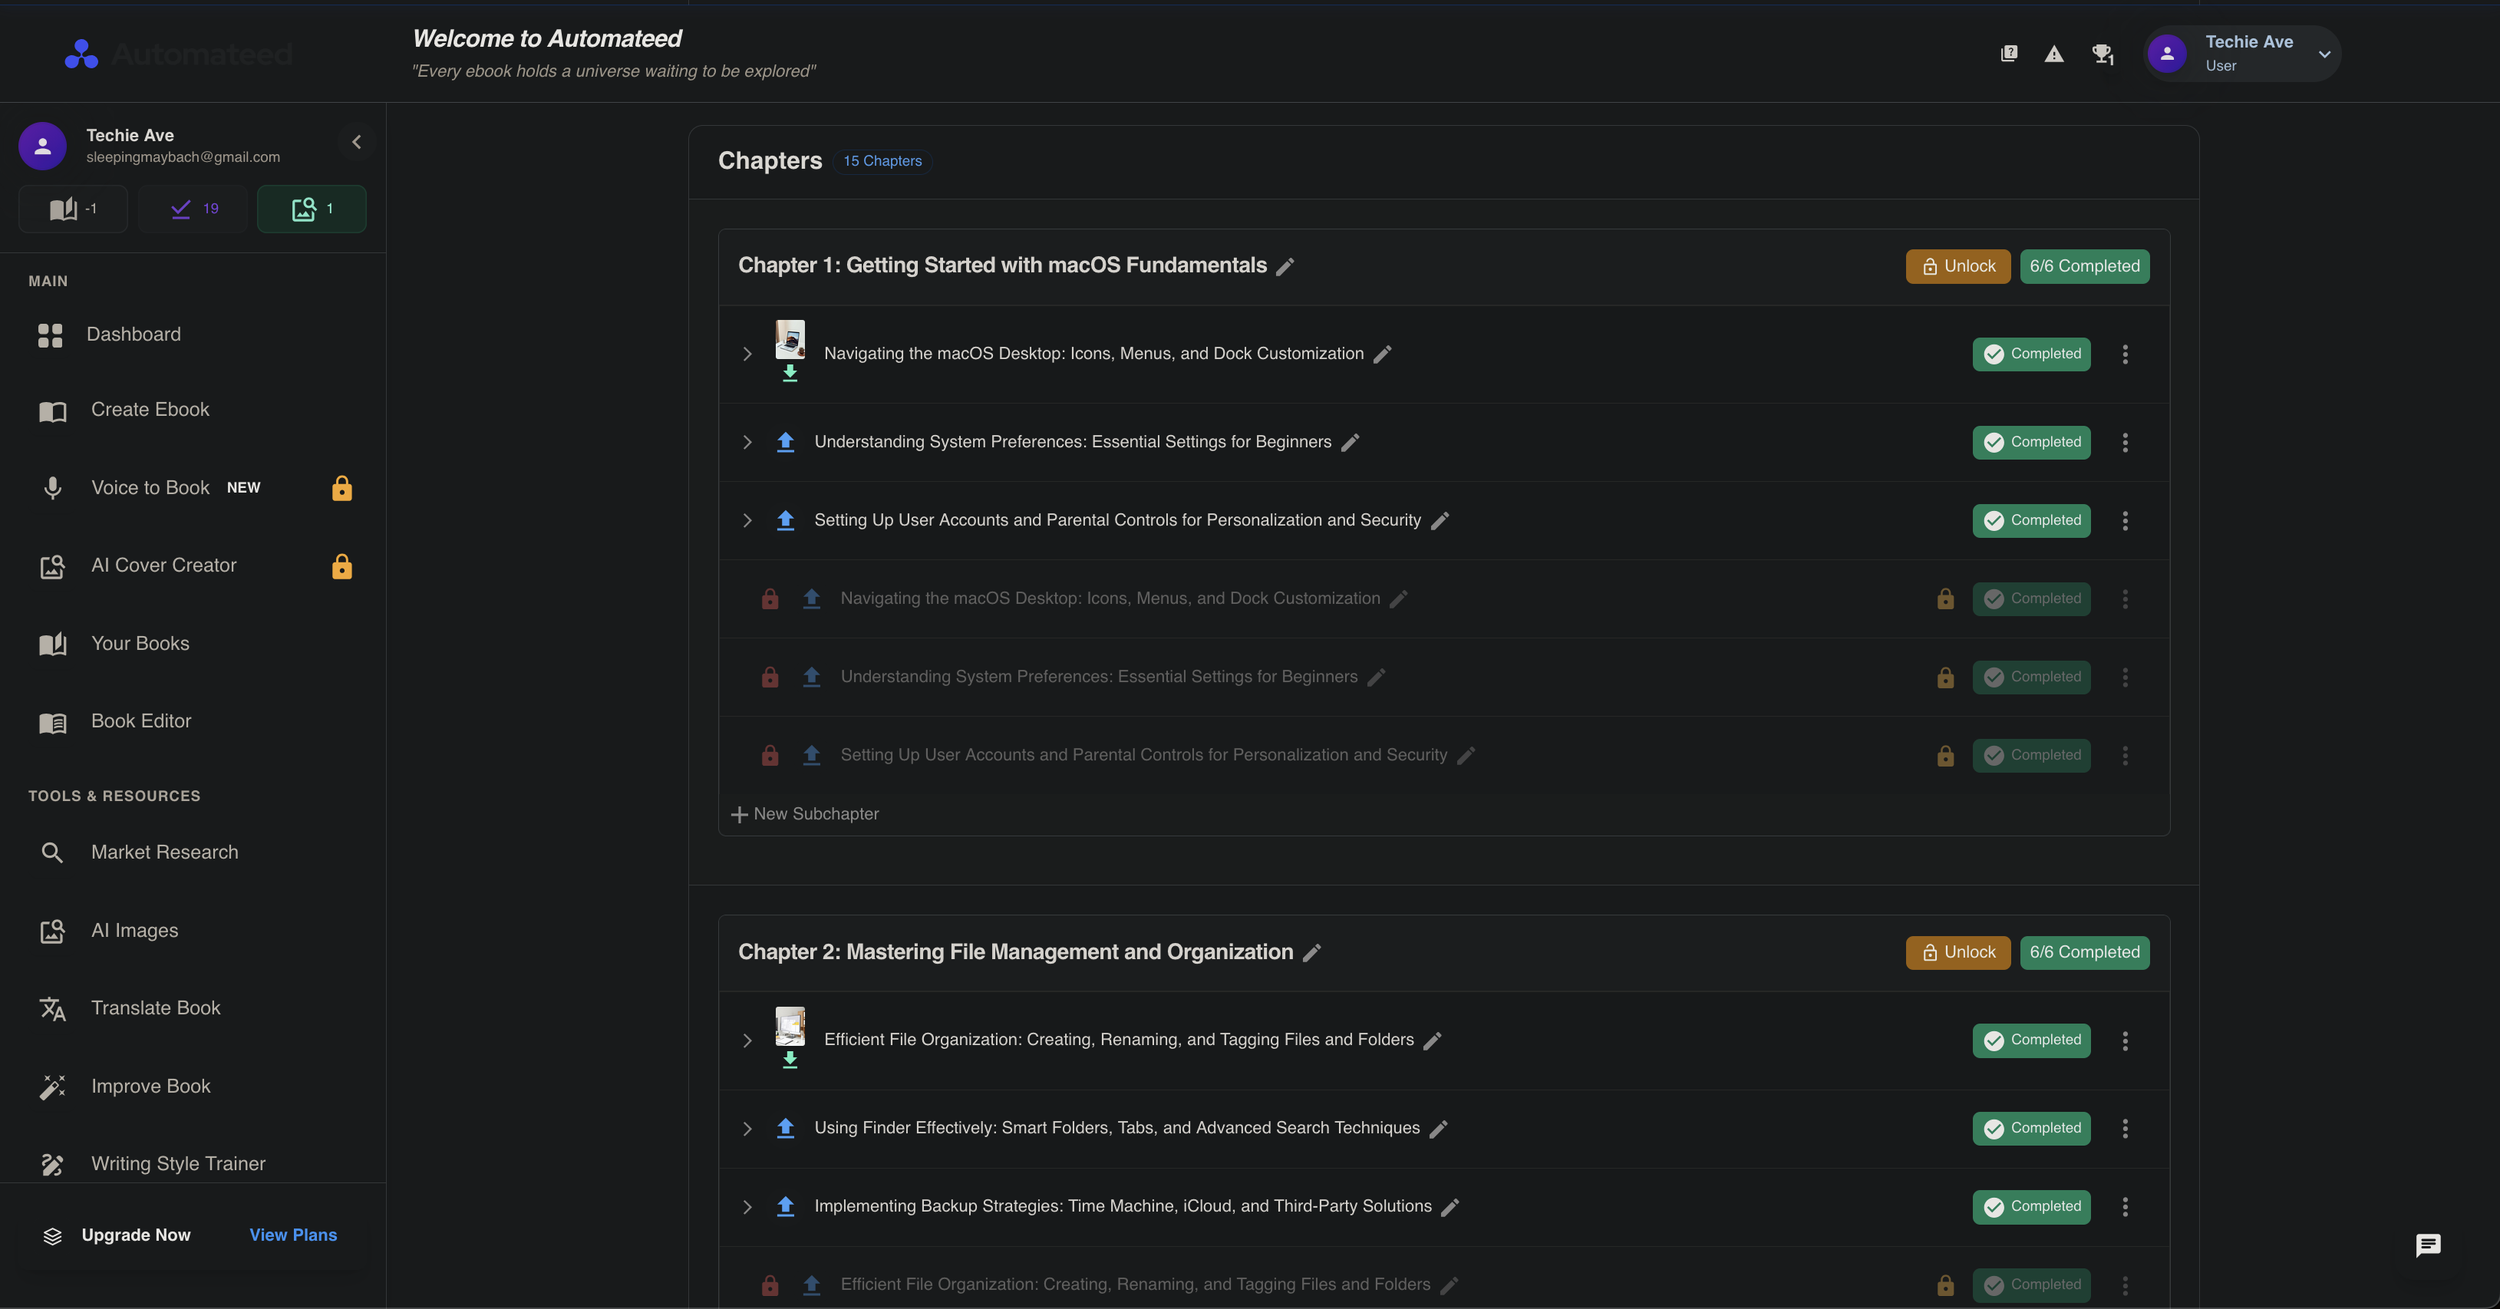Edit the Chapter 1 title with the pencil icon
This screenshot has height=1309, width=2500.
tap(1284, 266)
